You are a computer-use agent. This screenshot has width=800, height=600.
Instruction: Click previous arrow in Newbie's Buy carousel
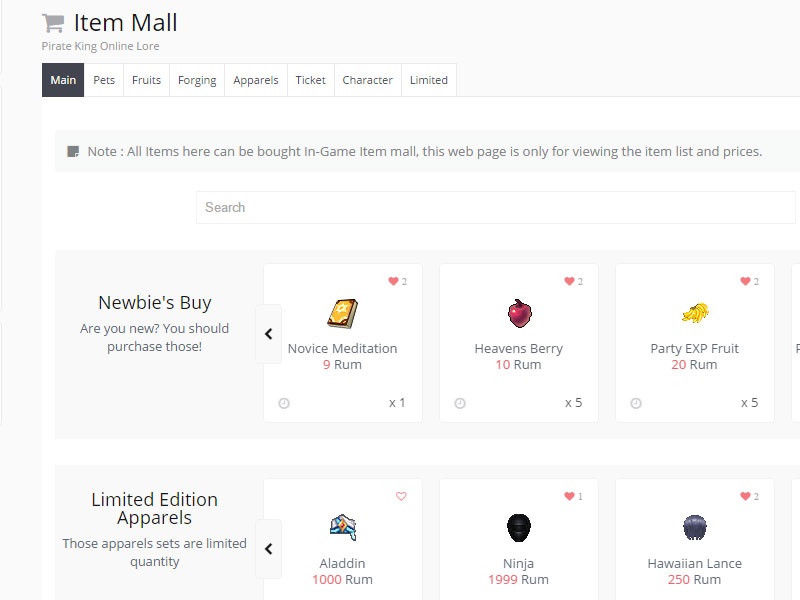[268, 334]
